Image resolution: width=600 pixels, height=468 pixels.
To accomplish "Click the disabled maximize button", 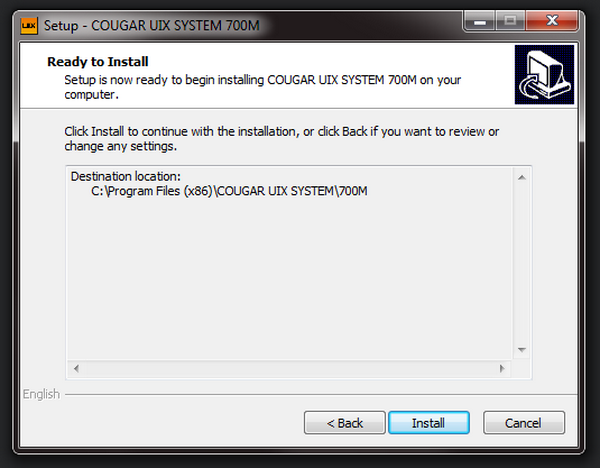I will pyautogui.click(x=510, y=21).
